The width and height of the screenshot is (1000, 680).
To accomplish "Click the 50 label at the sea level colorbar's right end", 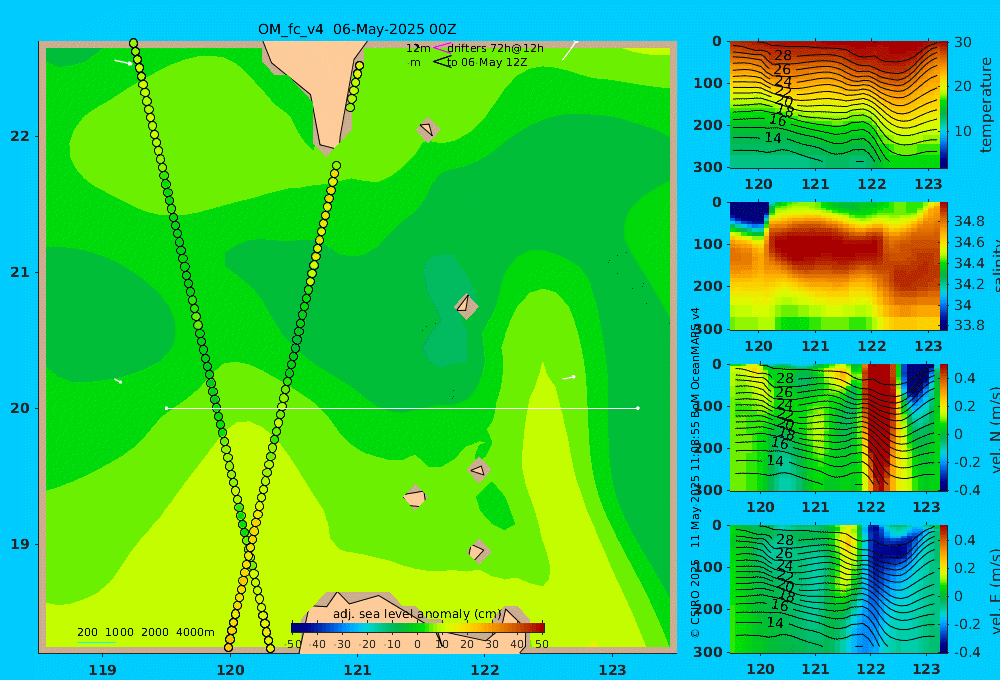I will [541, 644].
